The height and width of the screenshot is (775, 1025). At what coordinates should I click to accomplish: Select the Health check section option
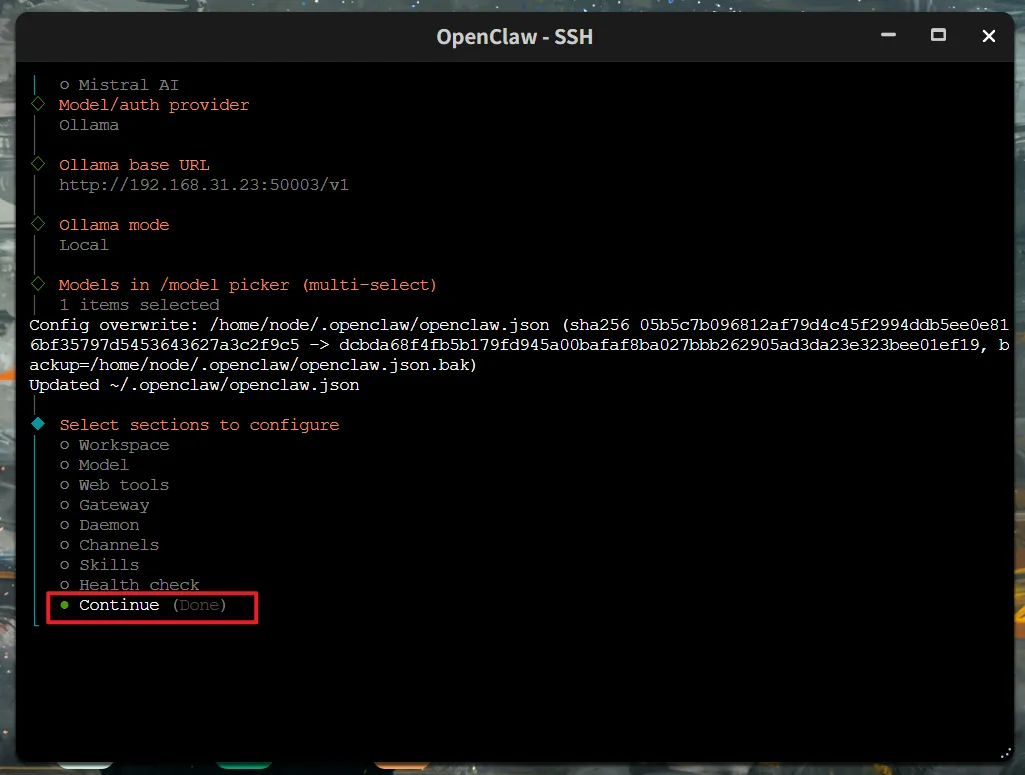tap(129, 585)
